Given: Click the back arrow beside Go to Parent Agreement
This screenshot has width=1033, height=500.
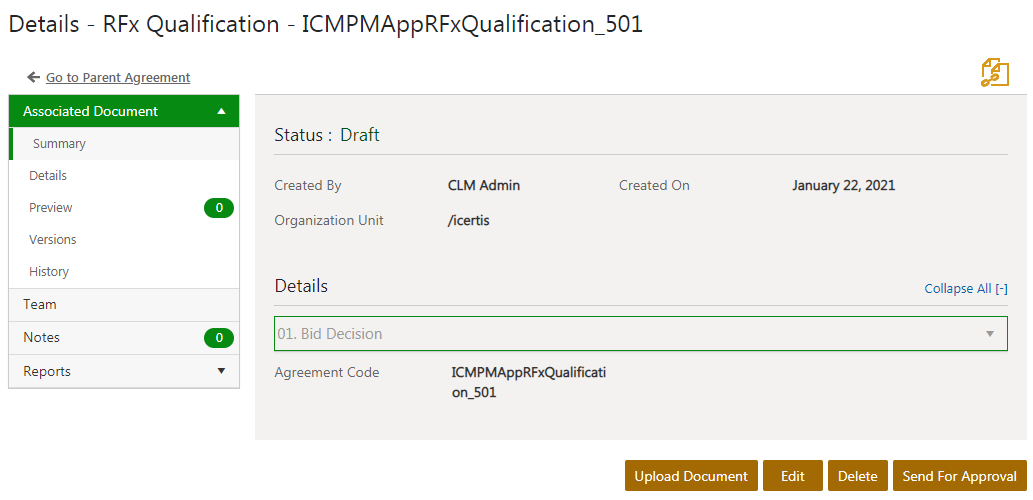Looking at the screenshot, I should pos(34,77).
